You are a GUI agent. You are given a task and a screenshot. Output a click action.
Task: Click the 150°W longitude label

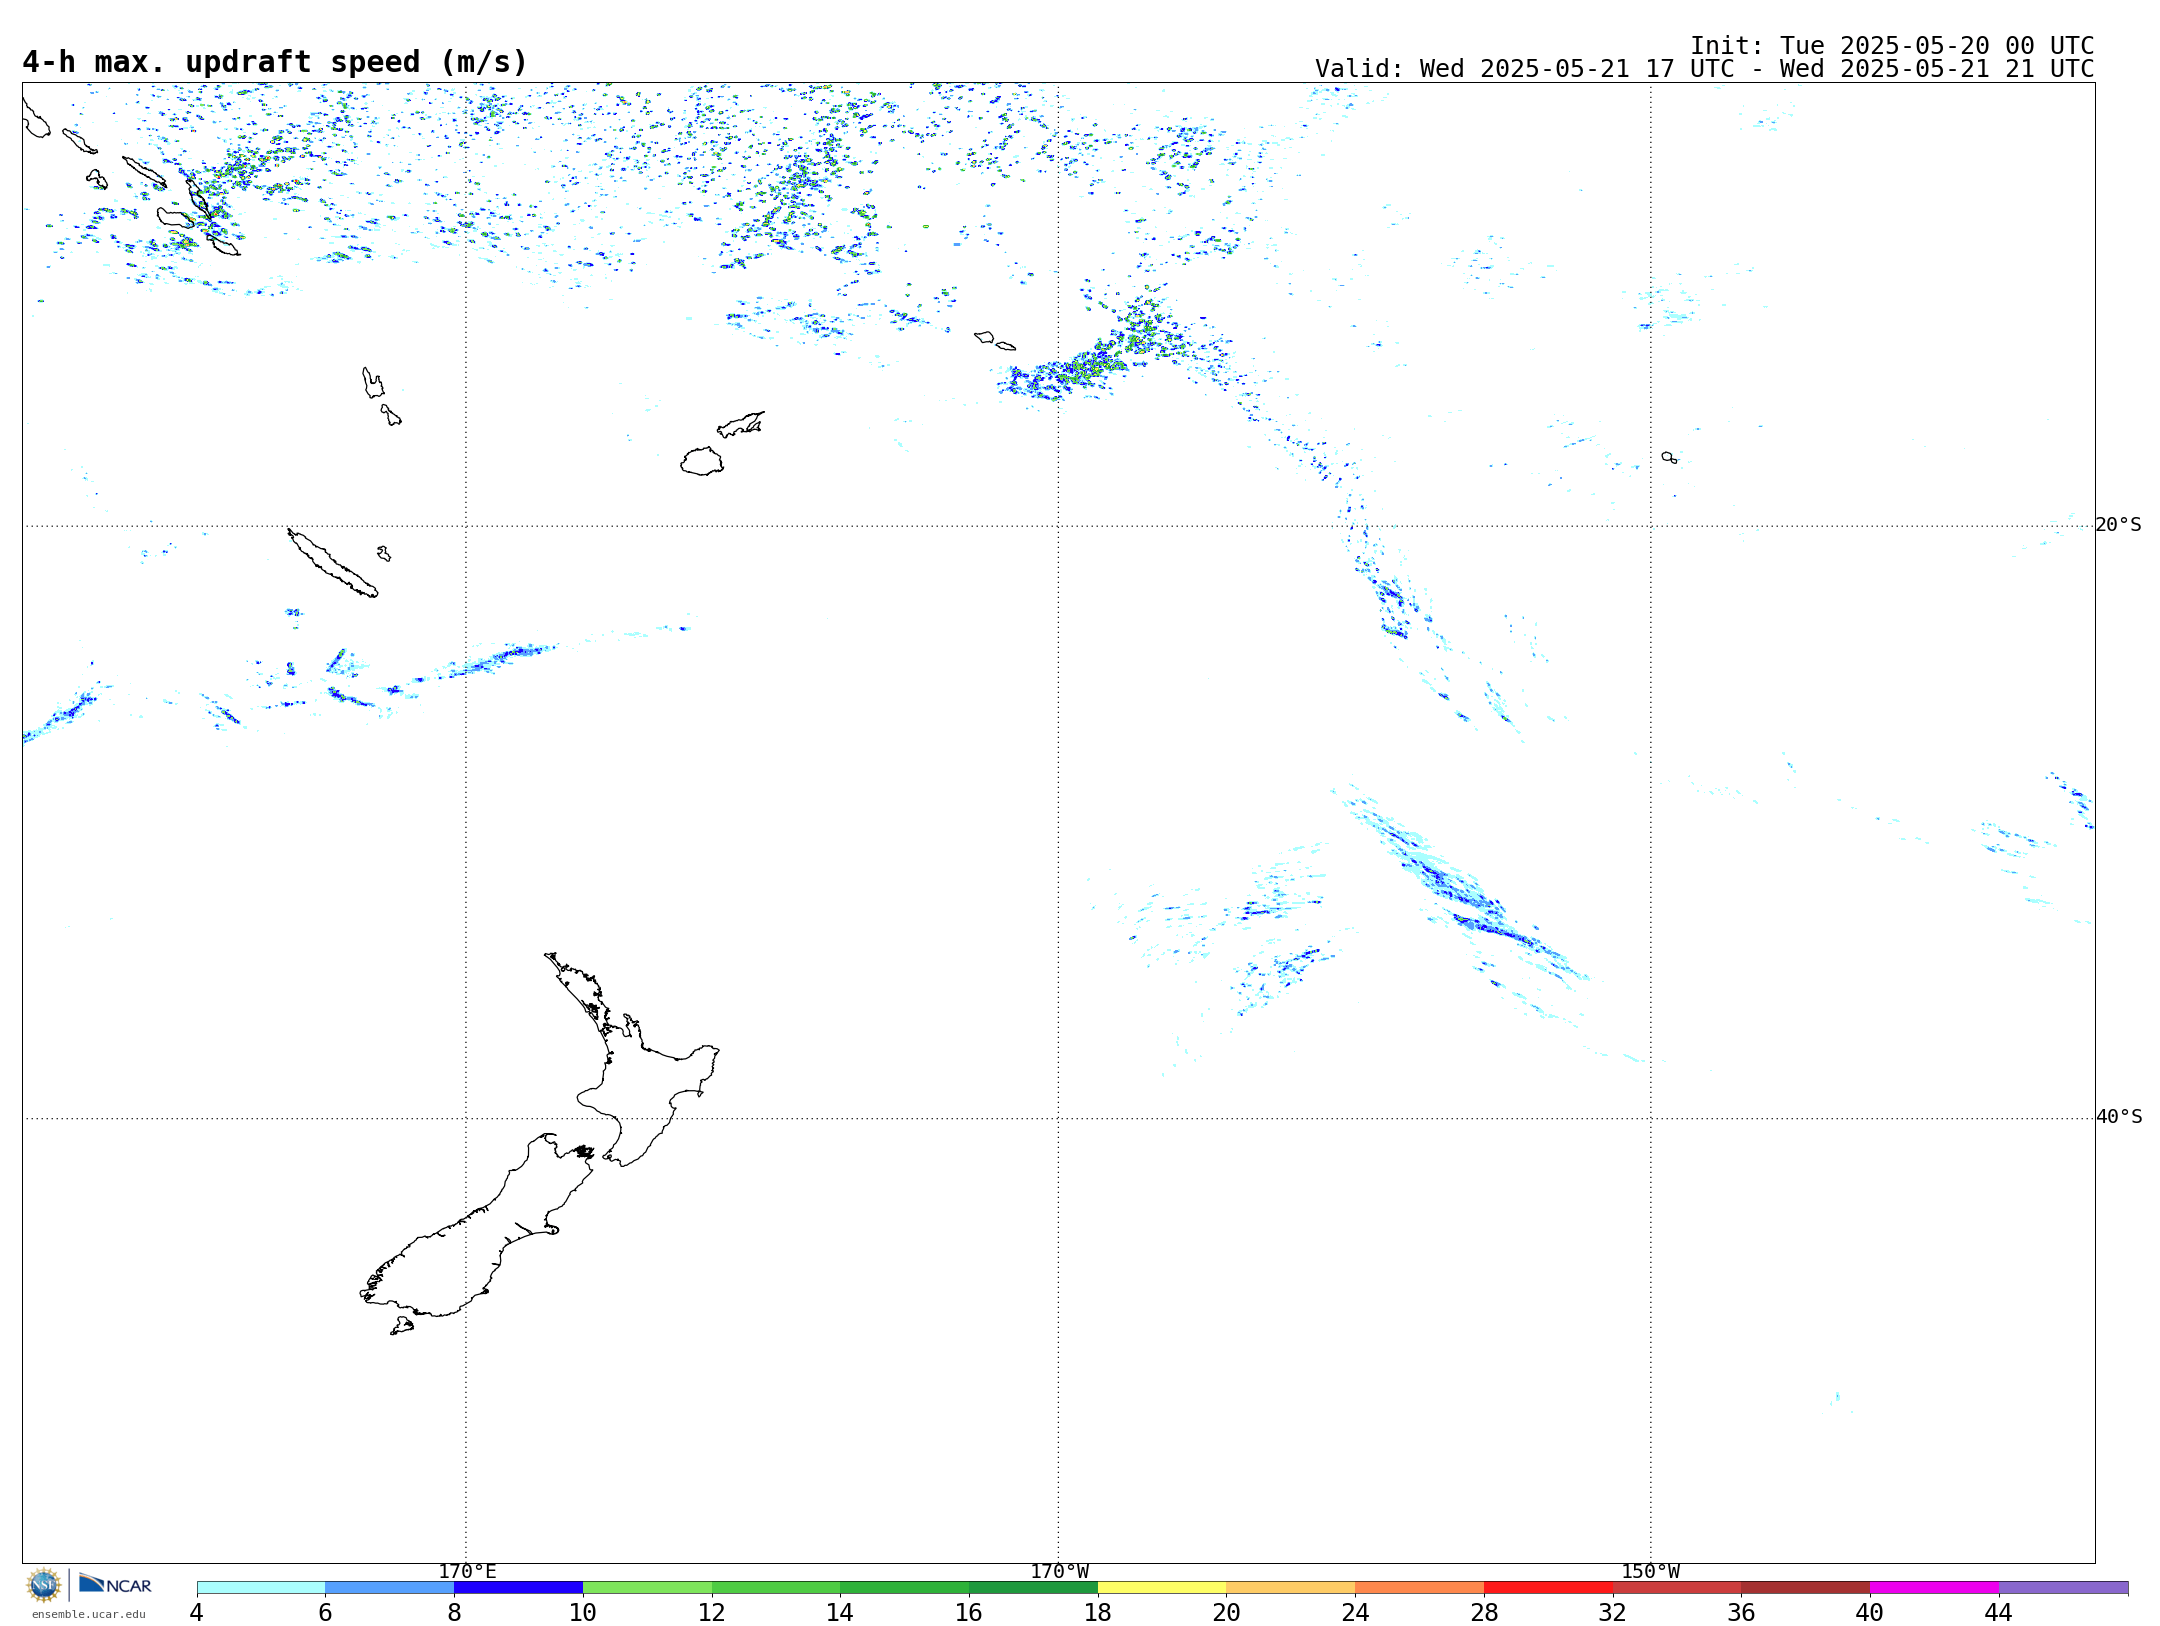click(x=1650, y=1571)
